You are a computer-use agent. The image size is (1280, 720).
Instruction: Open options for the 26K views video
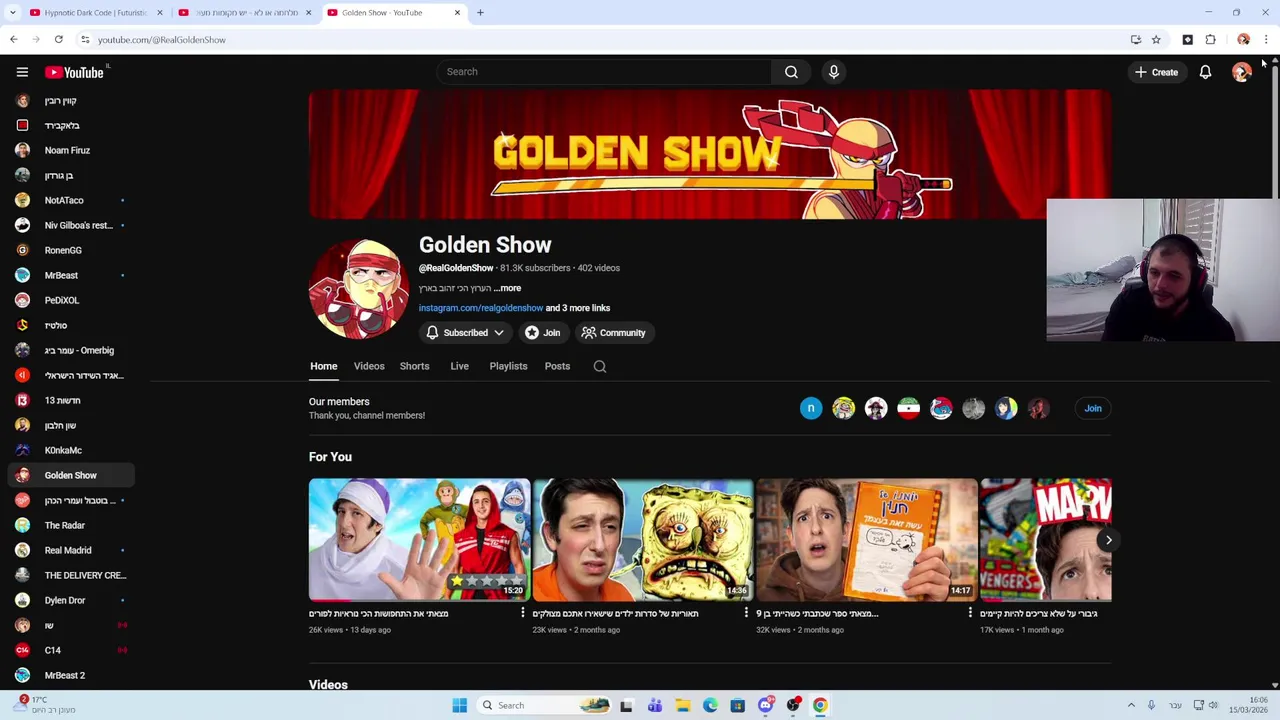pos(522,613)
